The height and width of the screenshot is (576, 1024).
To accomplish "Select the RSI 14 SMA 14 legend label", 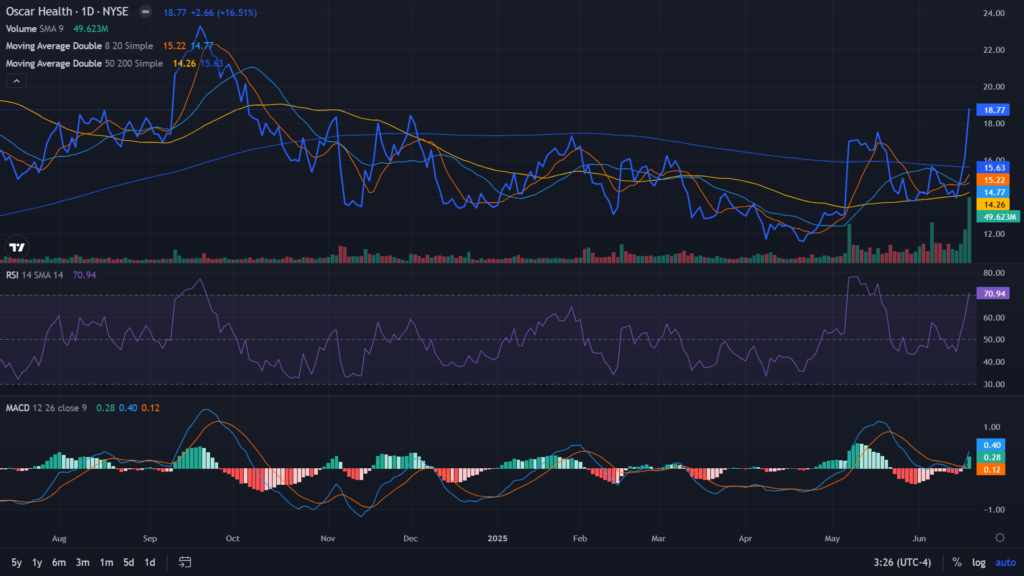I will click(35, 275).
